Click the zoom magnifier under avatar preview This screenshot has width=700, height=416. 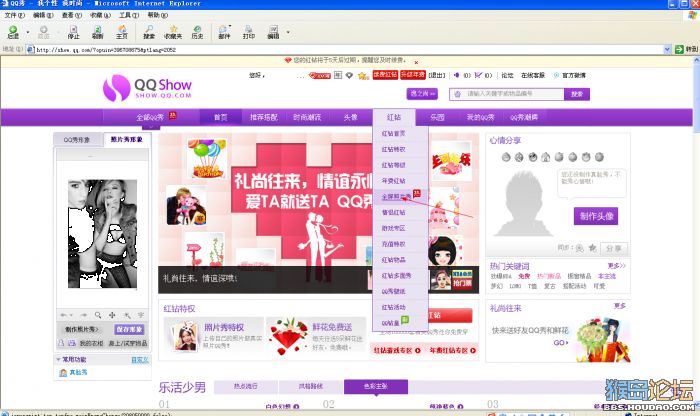(98, 315)
